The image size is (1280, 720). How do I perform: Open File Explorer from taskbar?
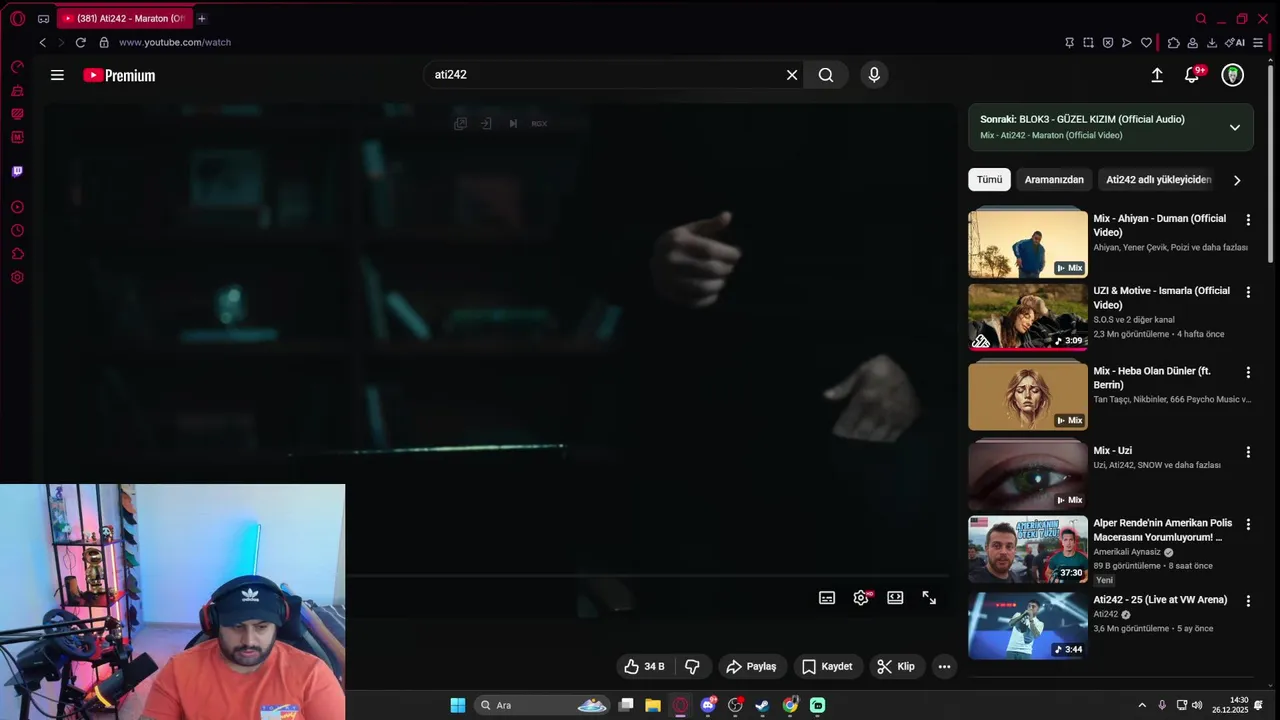coord(653,705)
